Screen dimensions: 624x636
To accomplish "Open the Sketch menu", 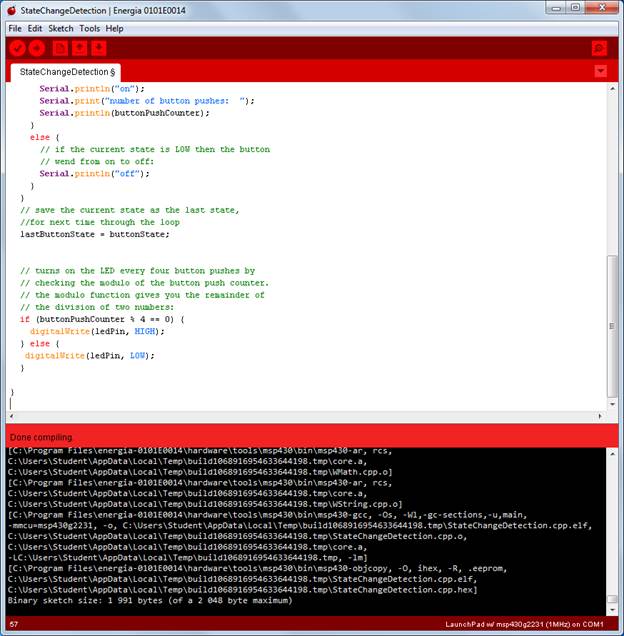I will click(x=61, y=28).
